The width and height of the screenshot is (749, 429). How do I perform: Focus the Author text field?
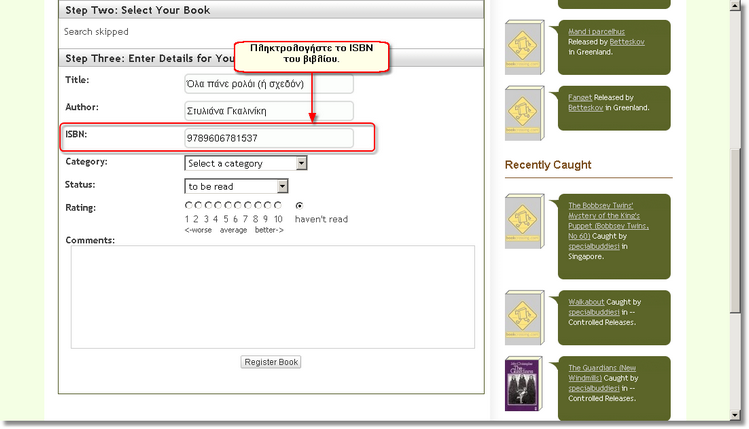click(268, 111)
